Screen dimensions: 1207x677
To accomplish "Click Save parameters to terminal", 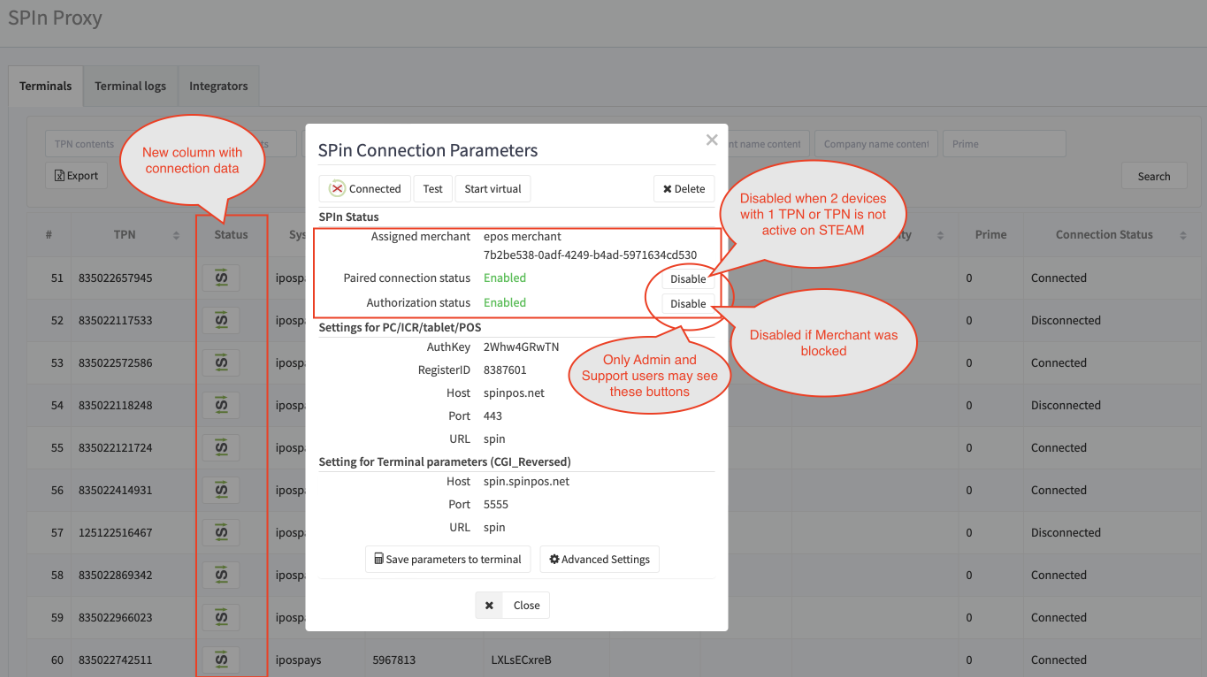I will click(x=447, y=559).
